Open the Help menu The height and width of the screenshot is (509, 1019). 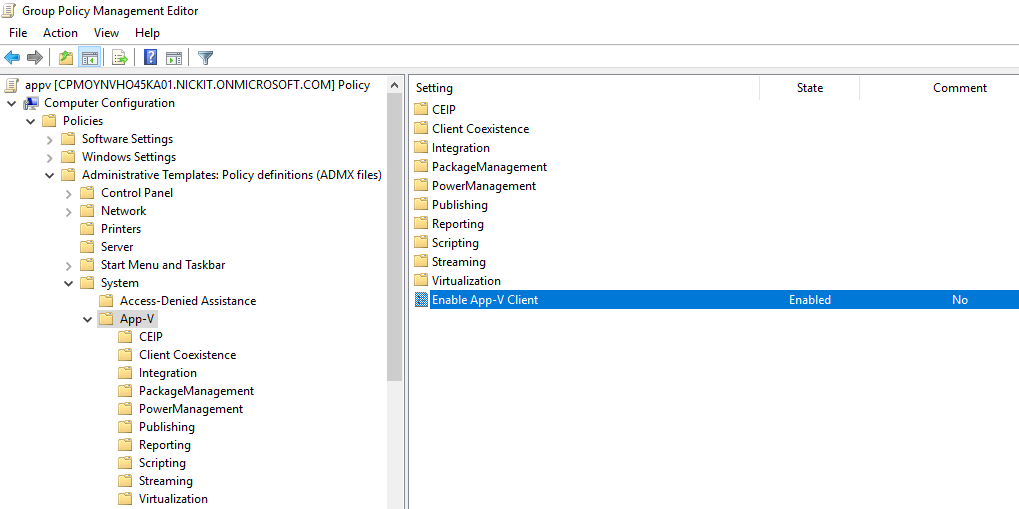point(148,33)
